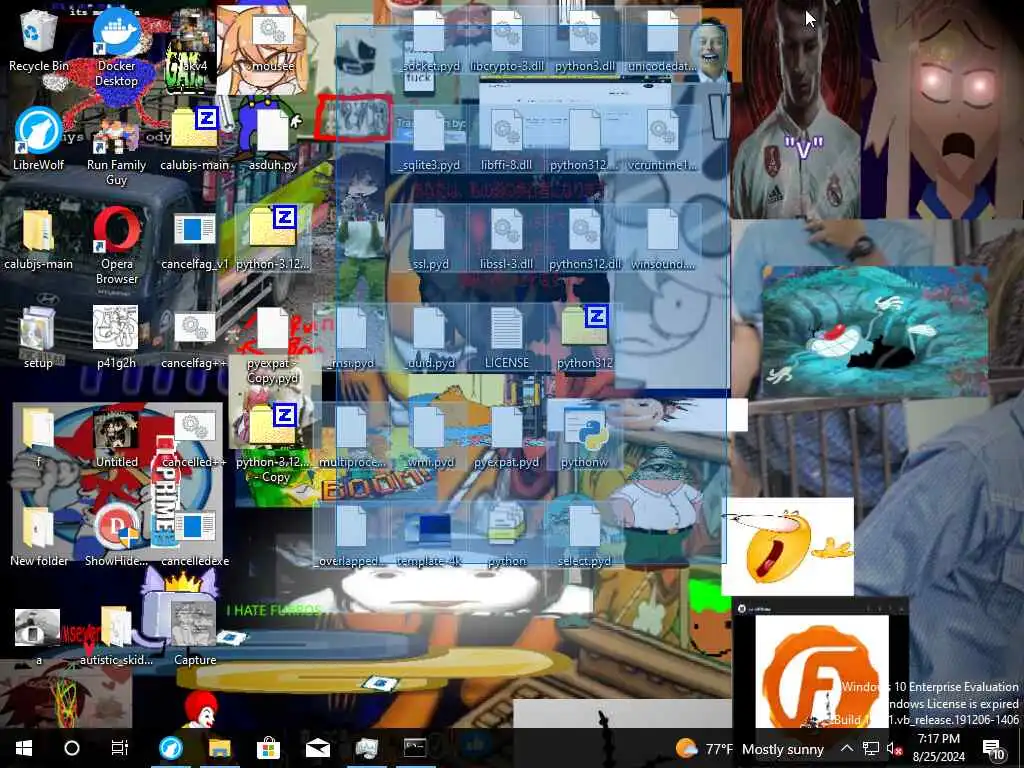Viewport: 1024px width, 768px height.
Task: Open Microsoft Store from taskbar
Action: point(268,748)
